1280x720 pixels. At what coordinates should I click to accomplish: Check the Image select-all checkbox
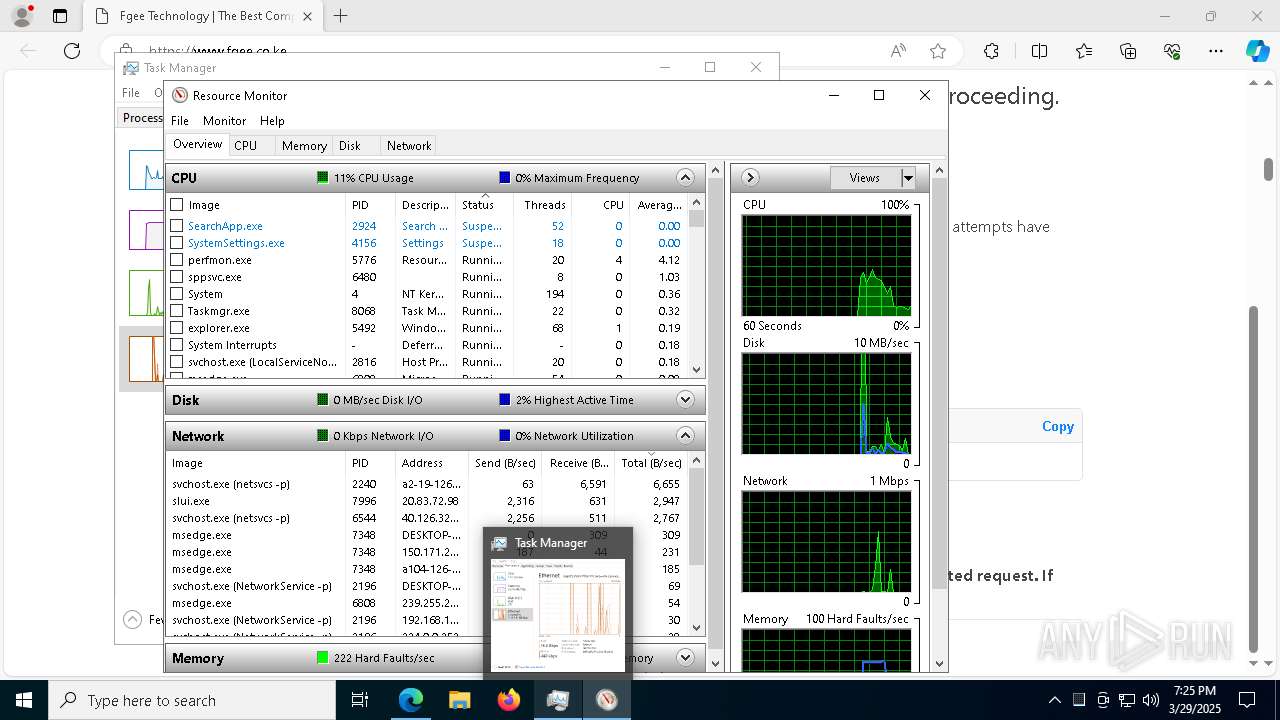tap(177, 205)
